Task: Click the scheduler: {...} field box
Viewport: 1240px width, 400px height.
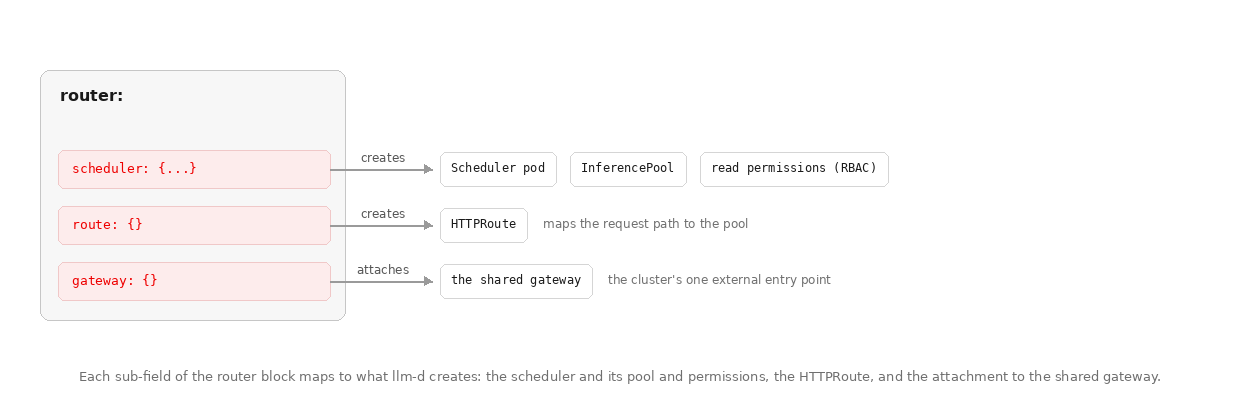Action: click(x=194, y=169)
